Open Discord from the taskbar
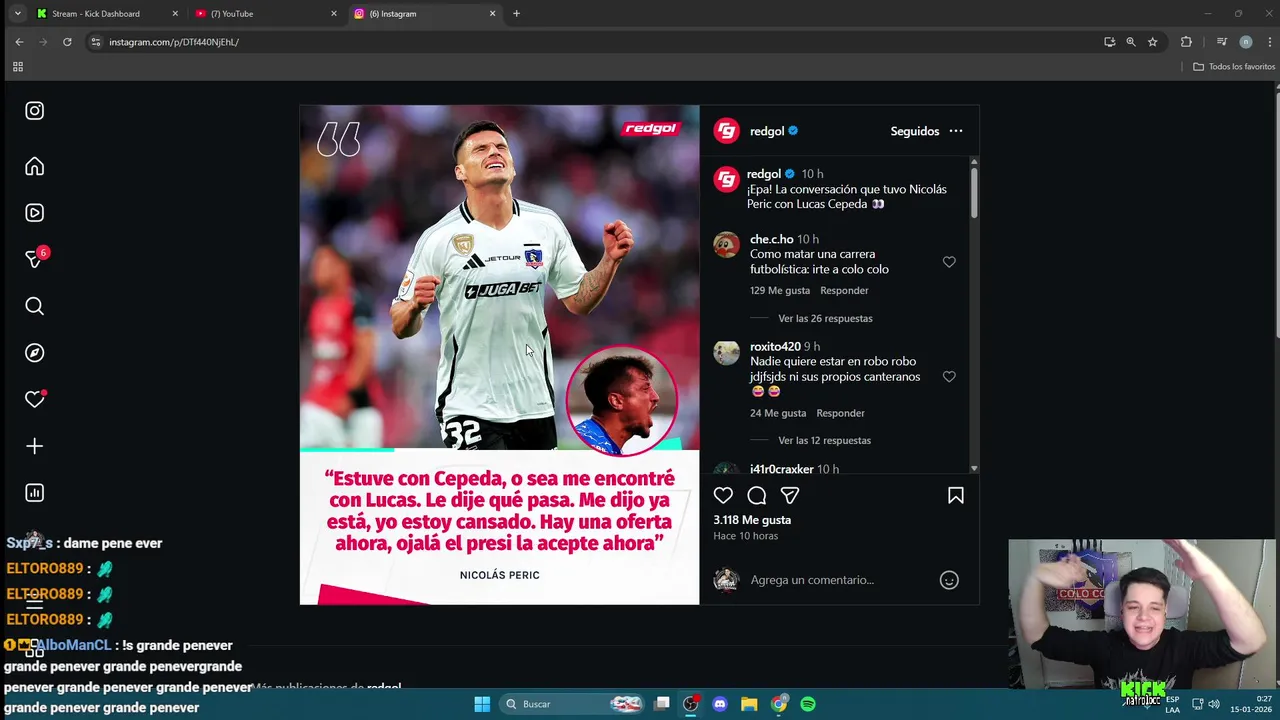Screen dimensions: 1280x720 point(719,704)
